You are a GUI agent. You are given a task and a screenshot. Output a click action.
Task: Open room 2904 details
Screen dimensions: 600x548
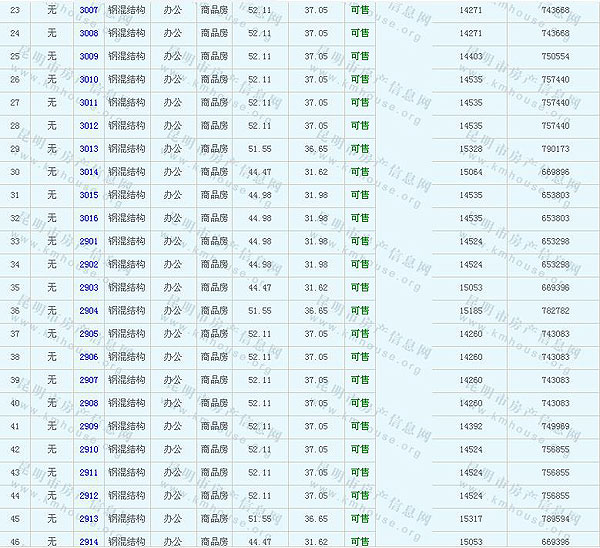pos(89,310)
